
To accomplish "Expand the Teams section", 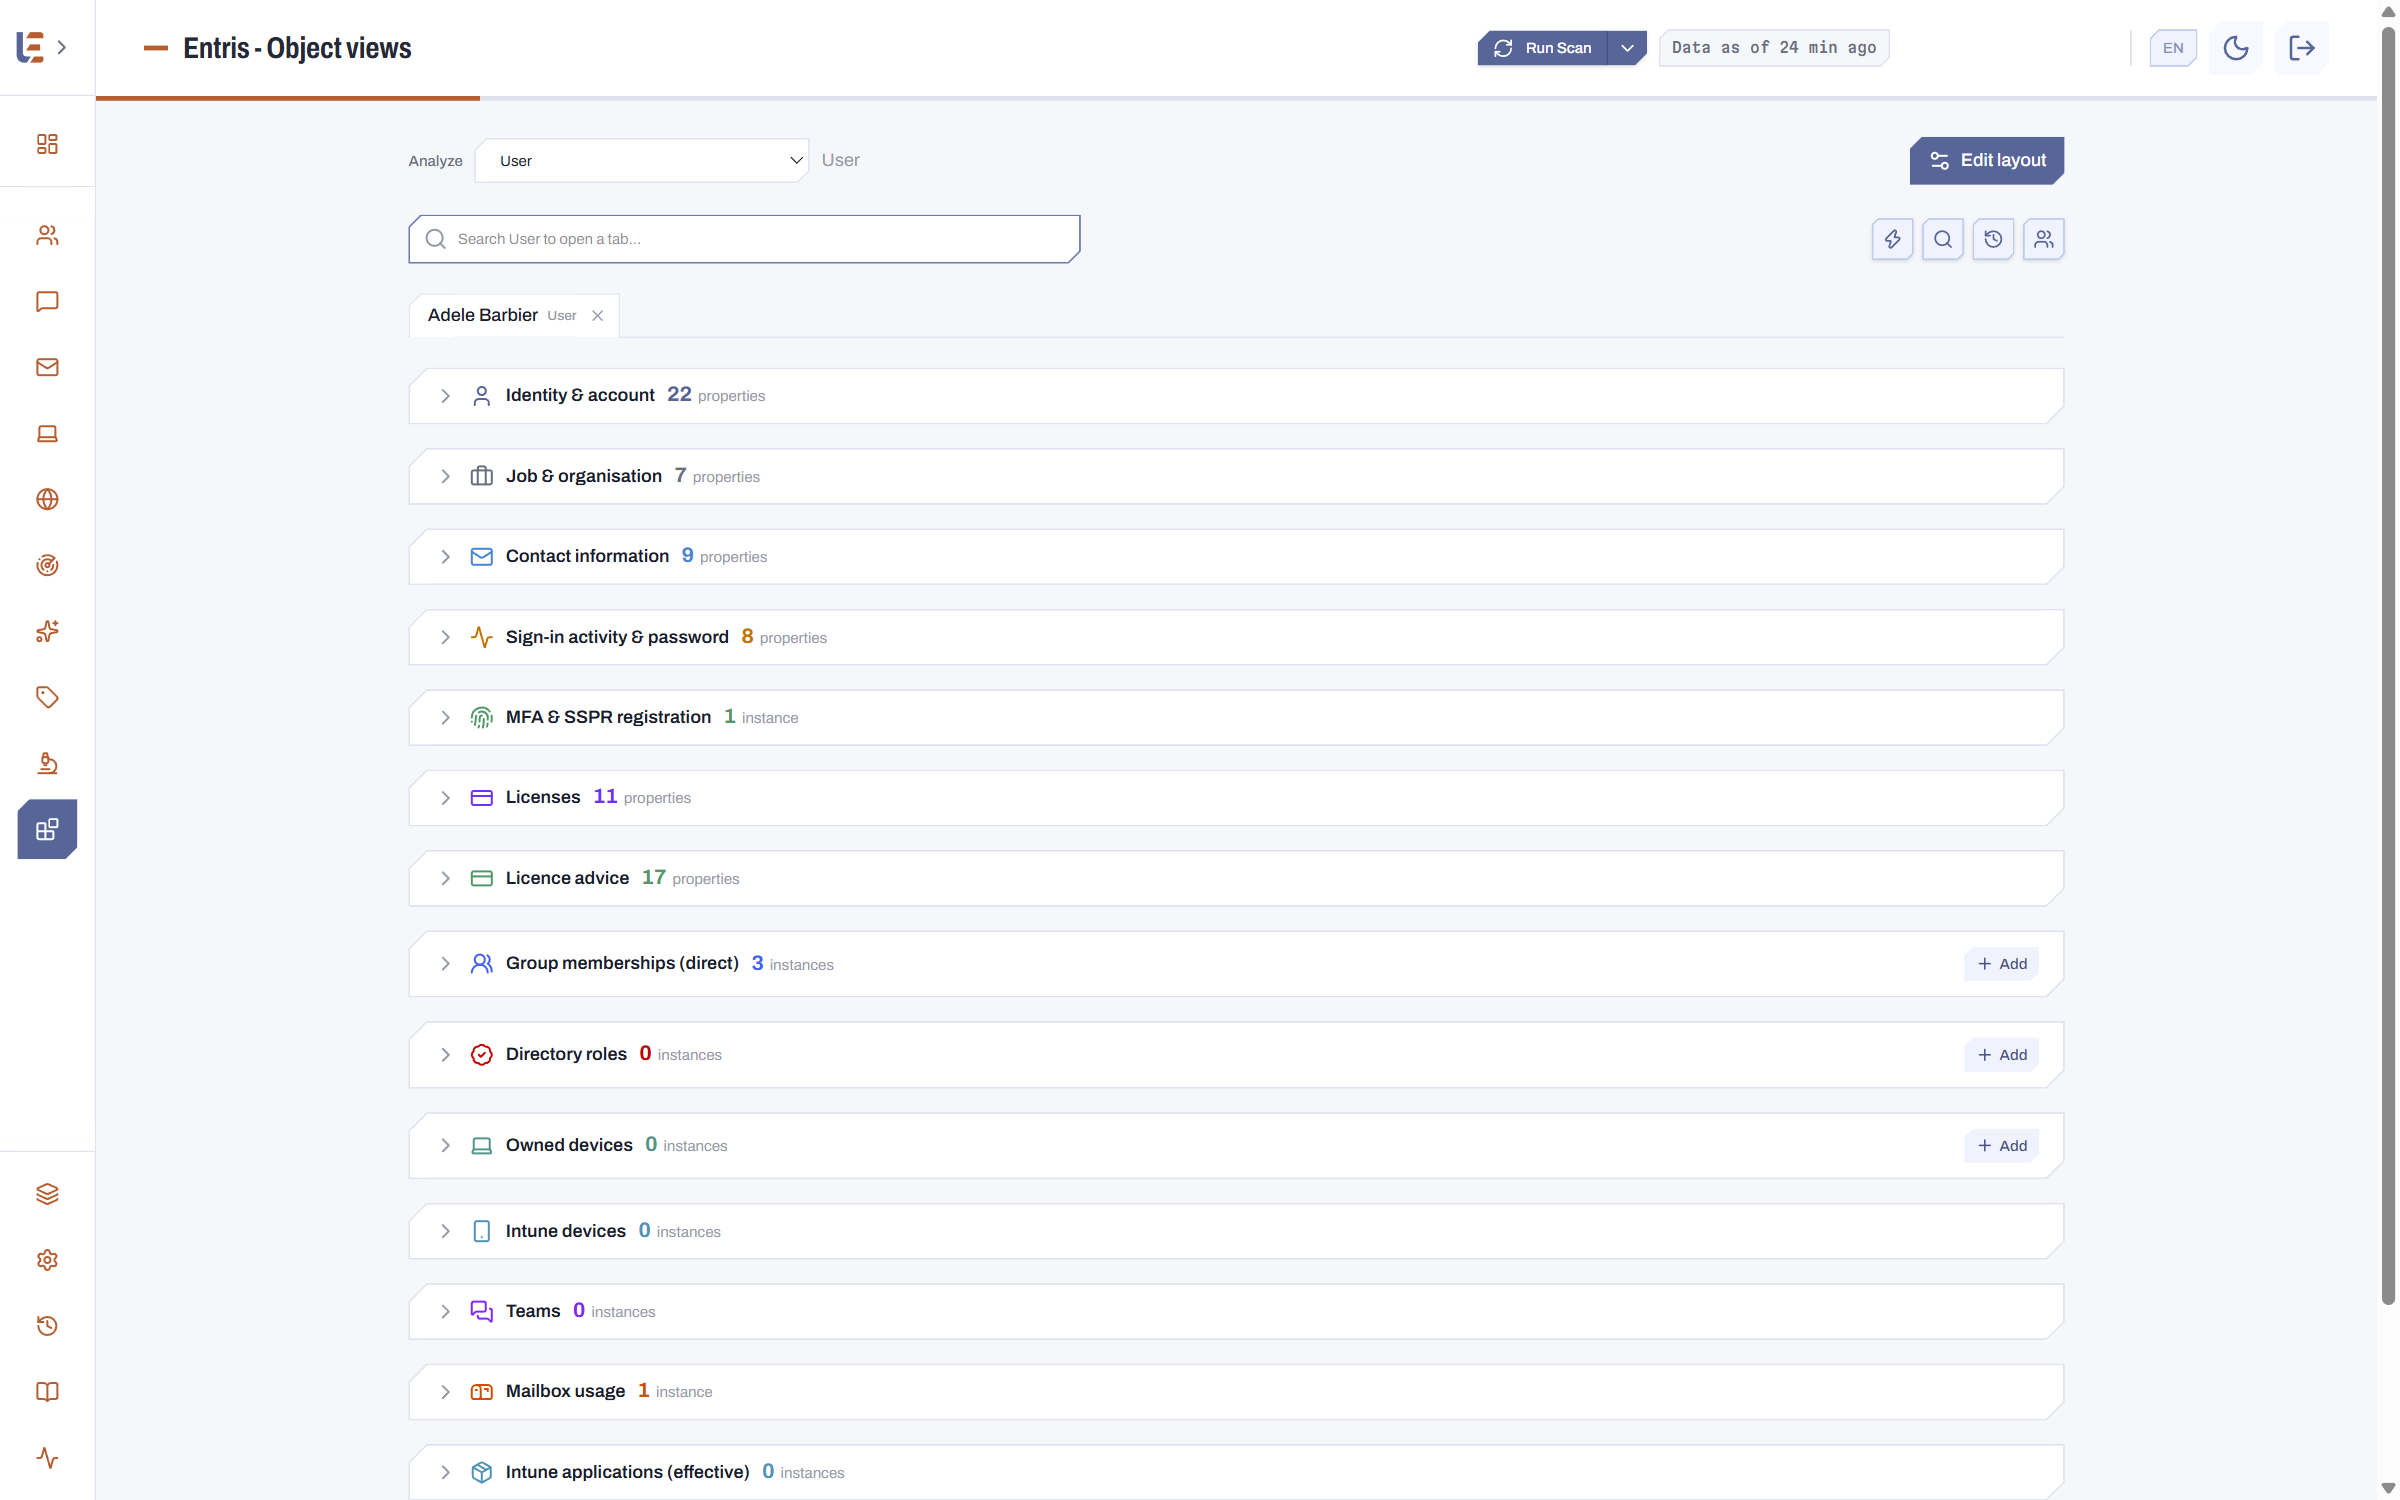I will pyautogui.click(x=1236, y=1311).
